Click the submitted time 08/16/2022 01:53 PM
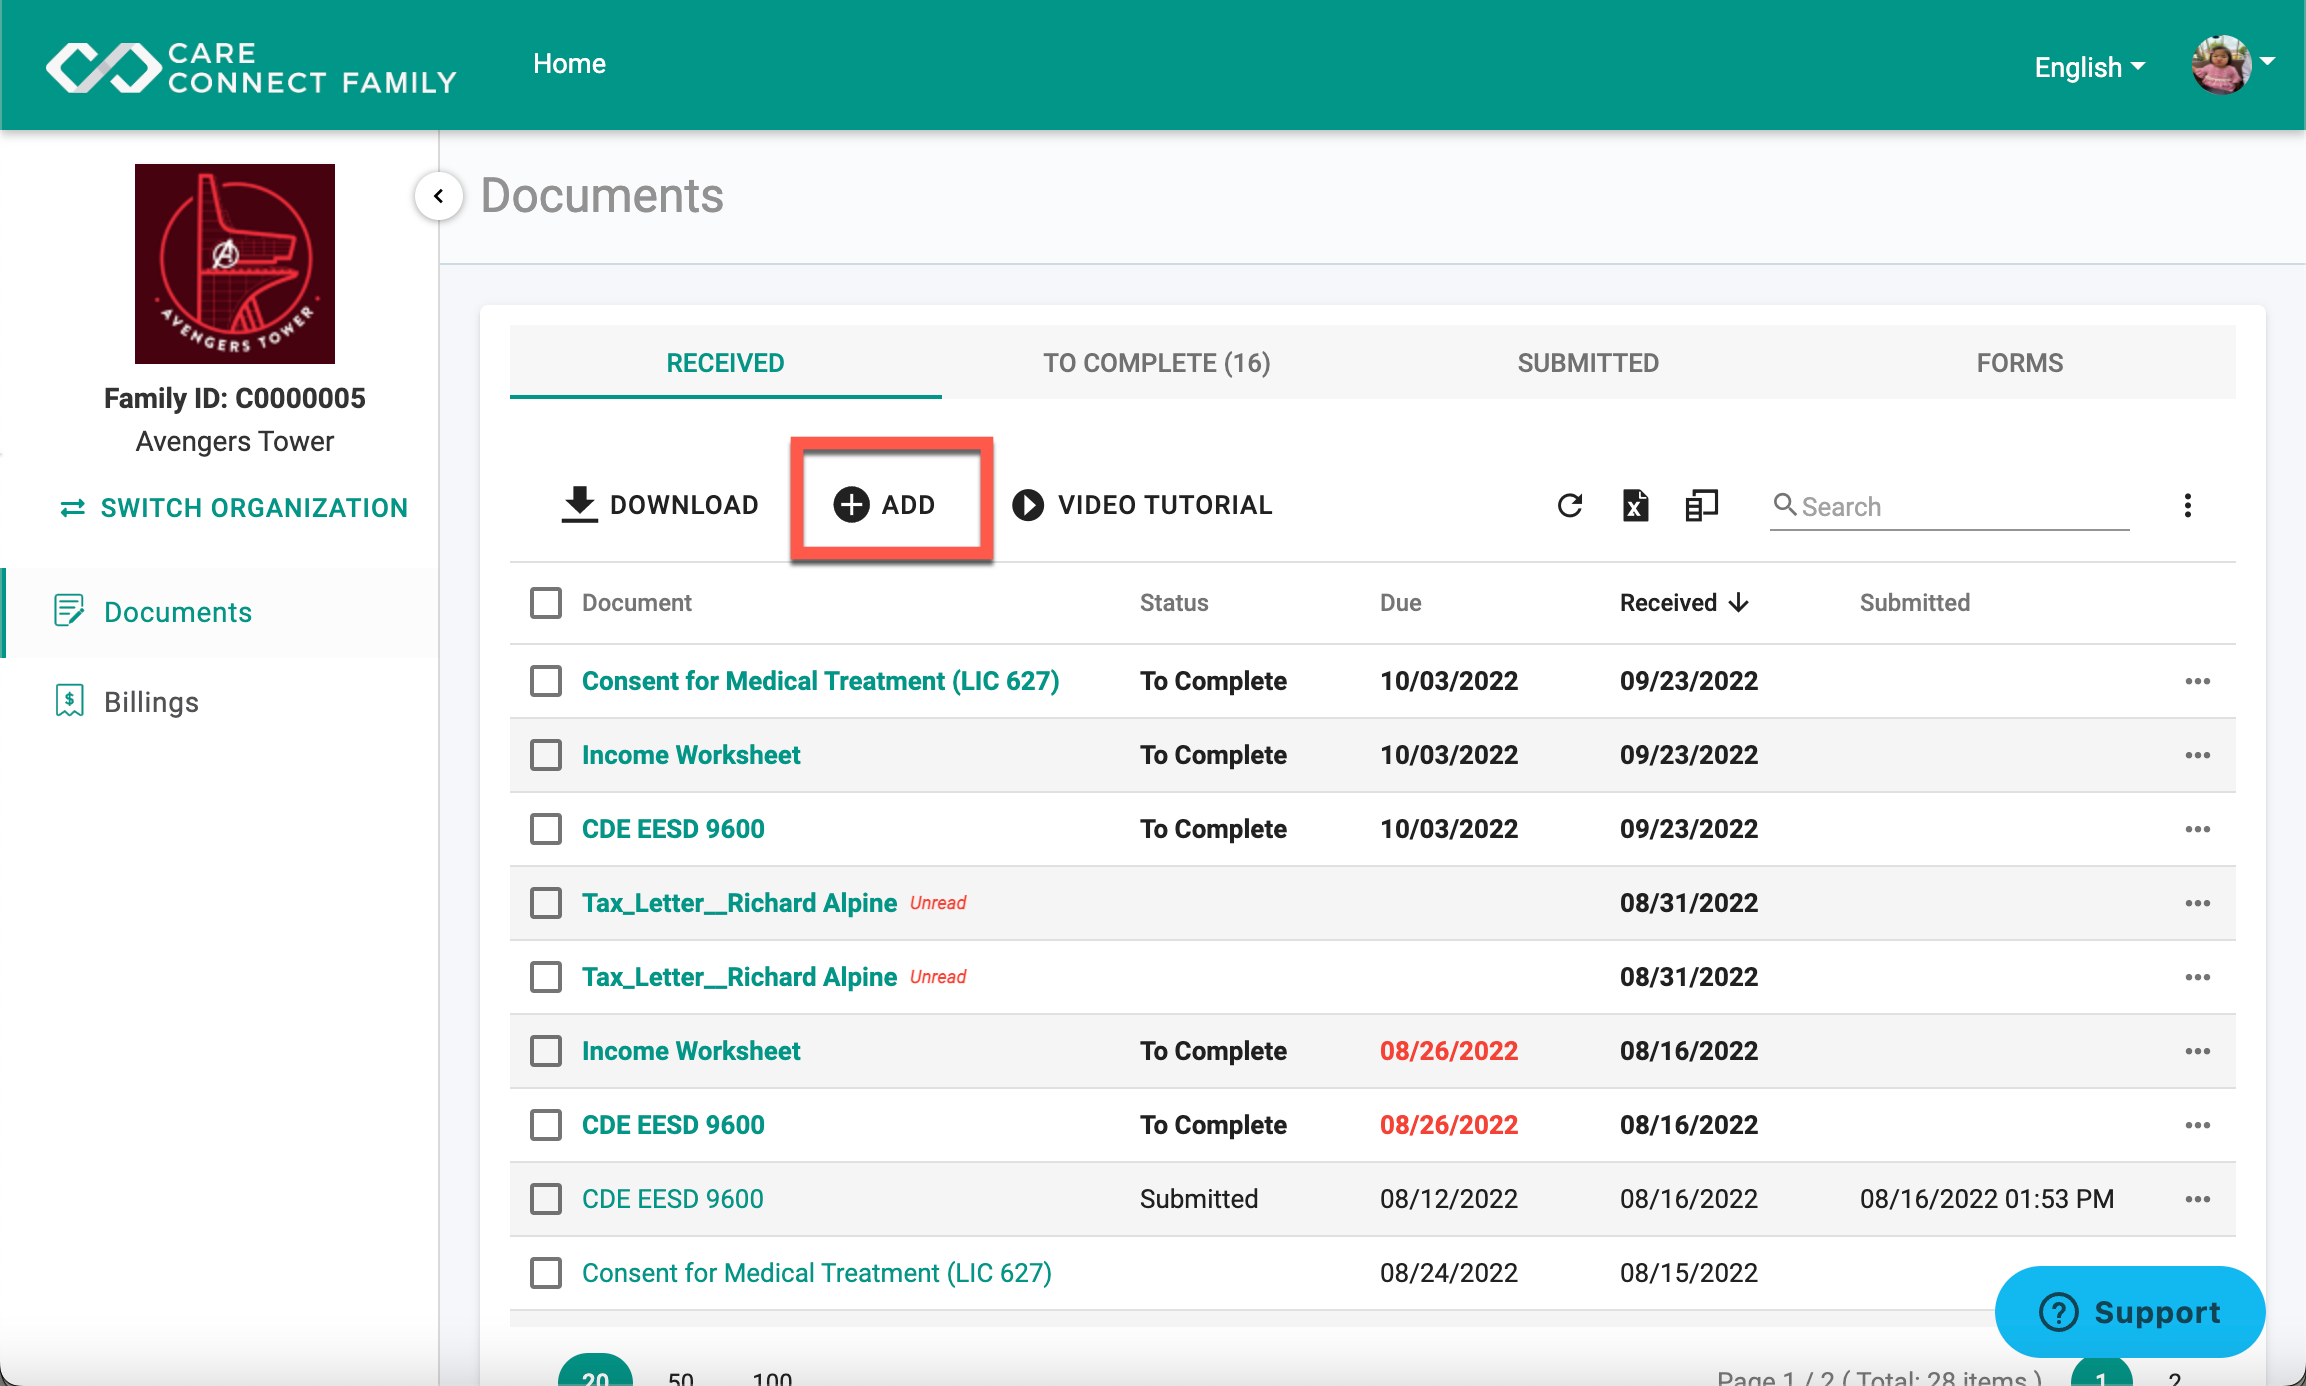 [x=1987, y=1199]
